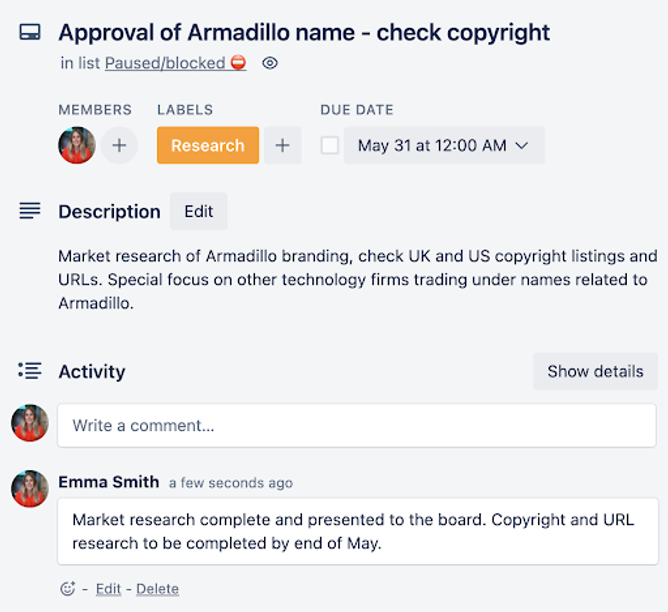The width and height of the screenshot is (668, 612).
Task: Click Emma Smith's avatar beside her comment
Action: (x=30, y=488)
